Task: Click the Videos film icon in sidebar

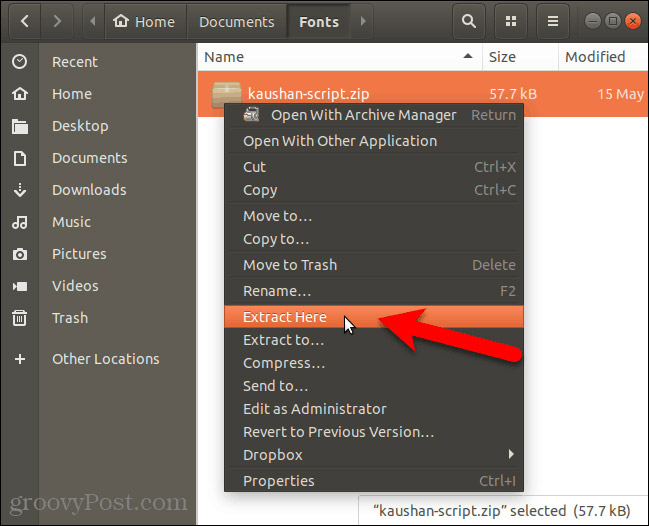Action: click(19, 286)
